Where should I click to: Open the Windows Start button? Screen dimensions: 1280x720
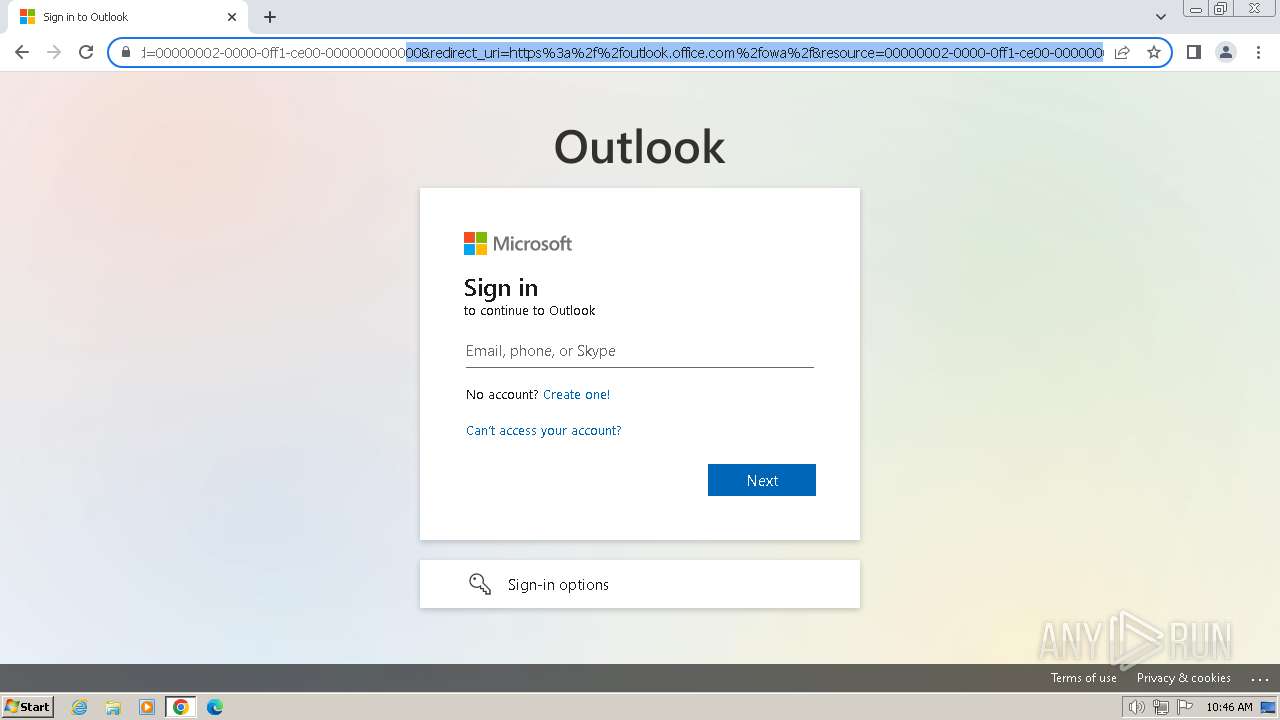(x=27, y=706)
